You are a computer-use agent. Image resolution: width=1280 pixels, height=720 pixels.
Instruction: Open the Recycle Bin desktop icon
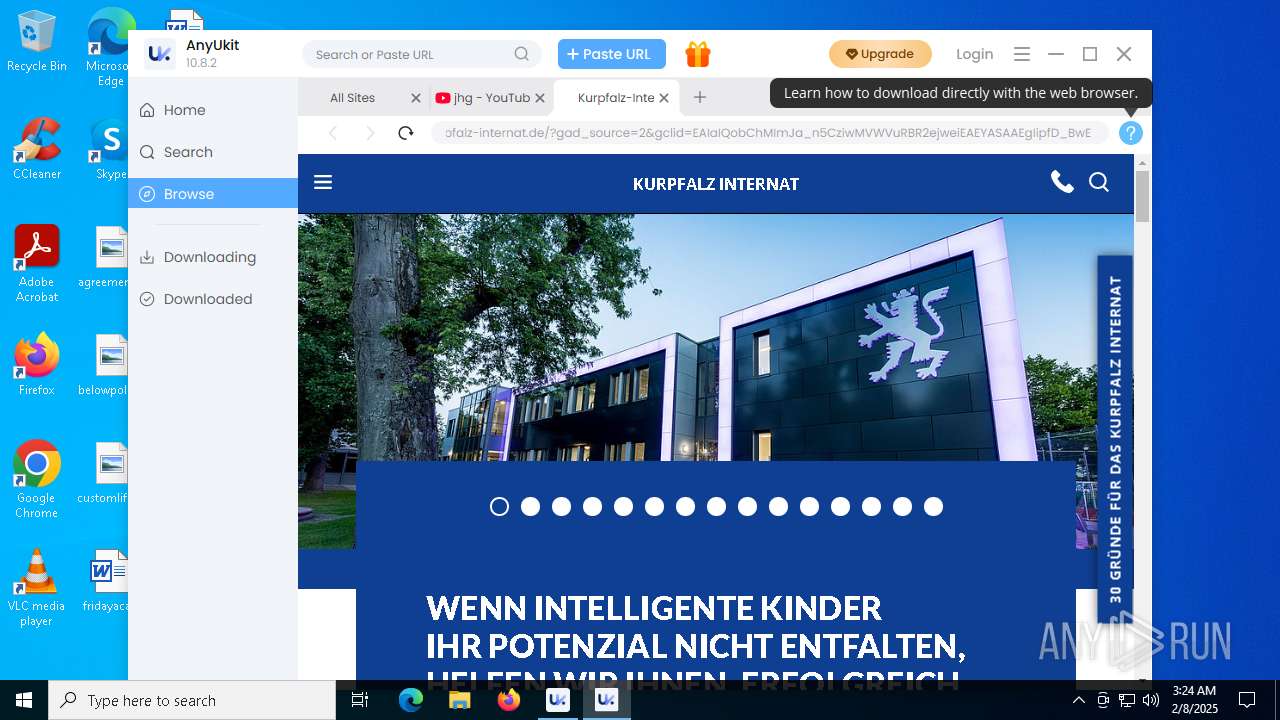pos(37,42)
